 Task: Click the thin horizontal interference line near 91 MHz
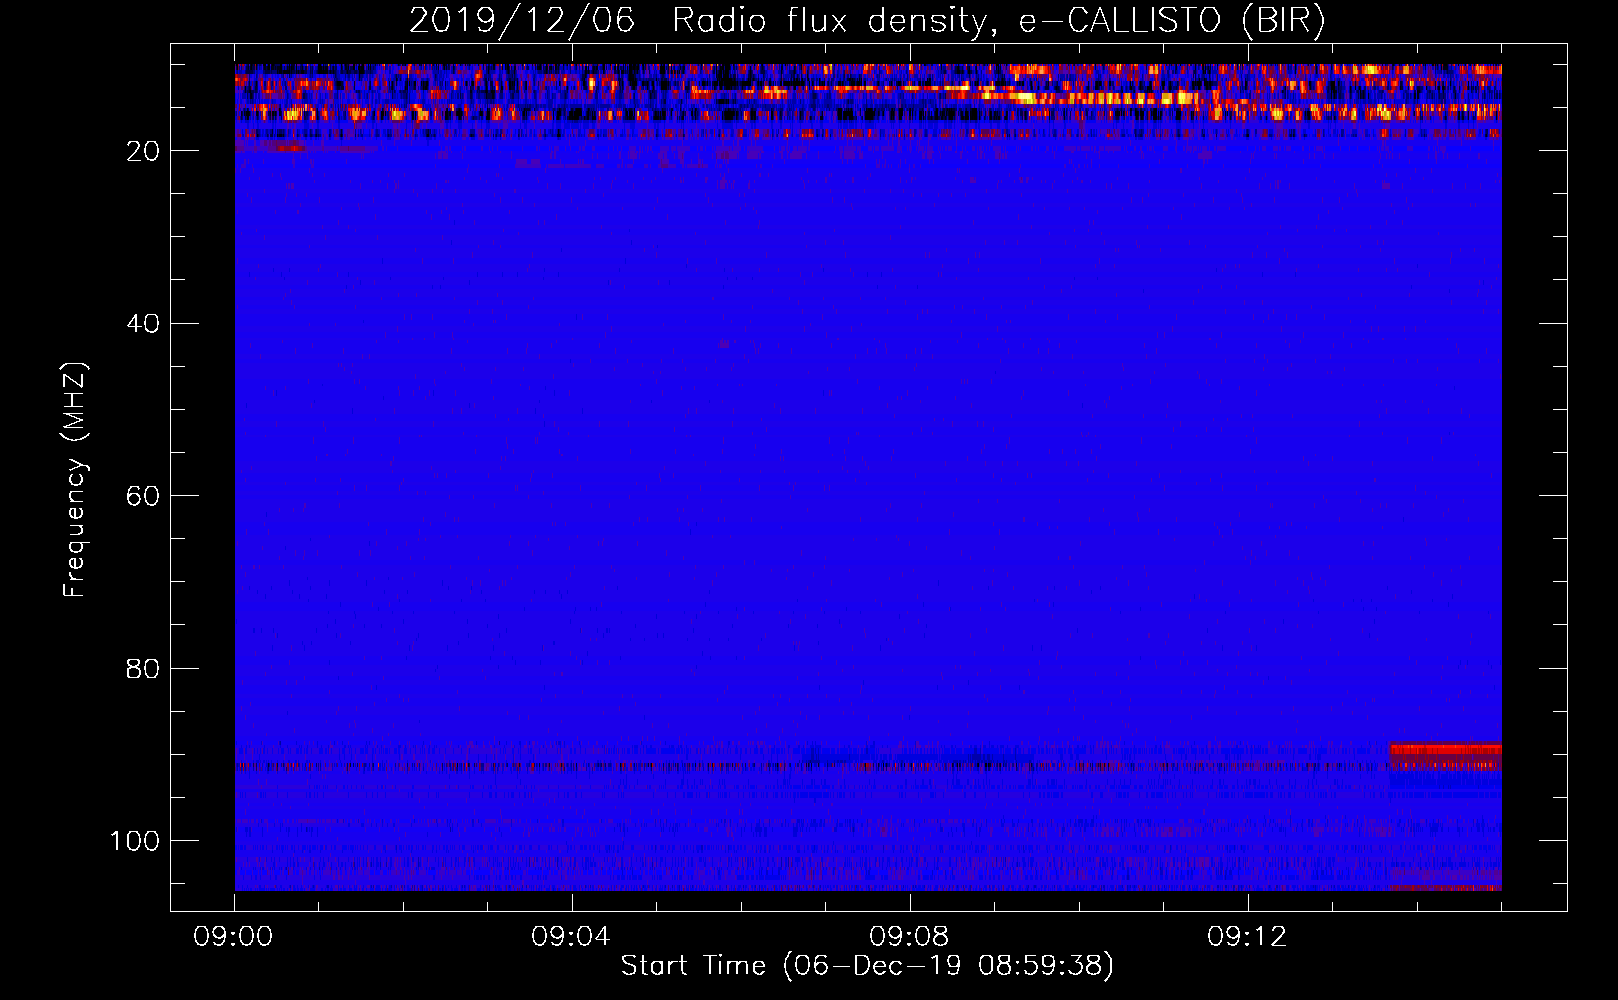(x=700, y=767)
